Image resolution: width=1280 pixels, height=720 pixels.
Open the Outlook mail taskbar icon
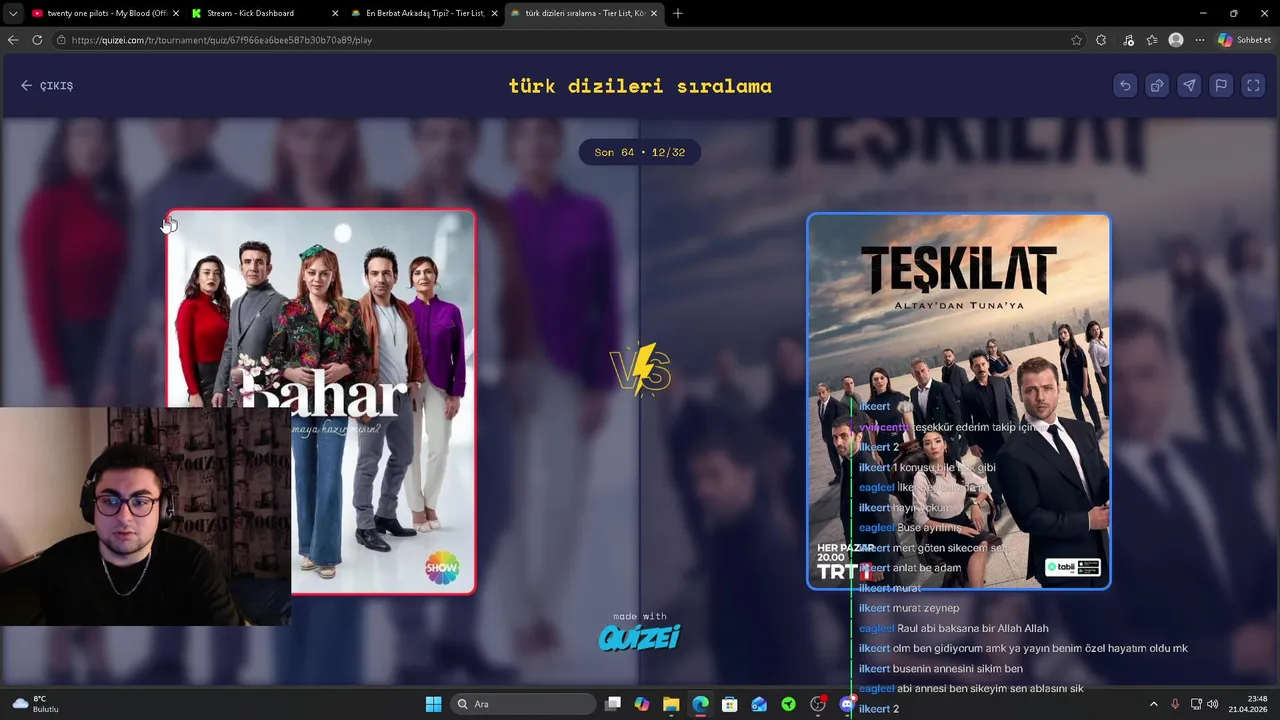(x=759, y=704)
